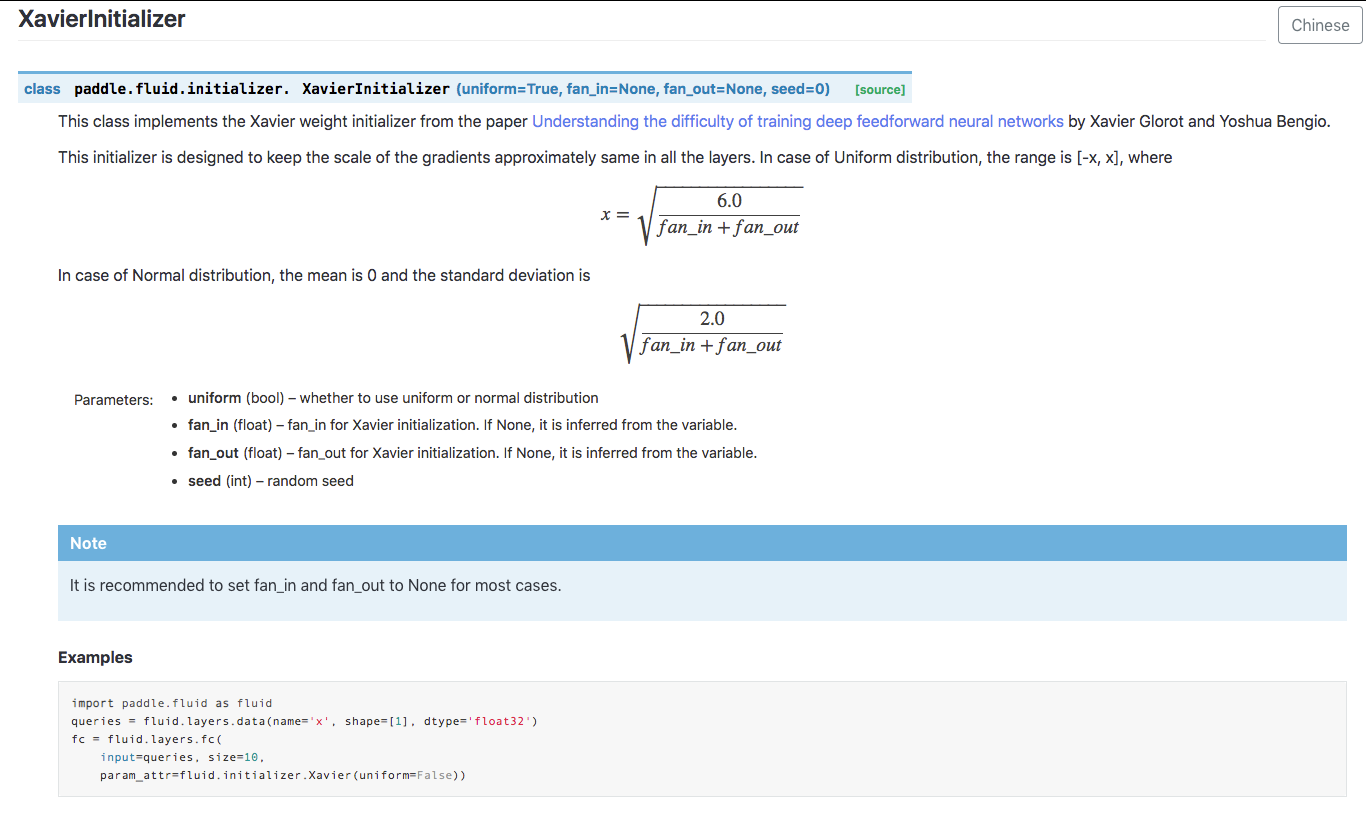Click the 'class' keyword in the signature
1366x813 pixels.
(x=42, y=89)
